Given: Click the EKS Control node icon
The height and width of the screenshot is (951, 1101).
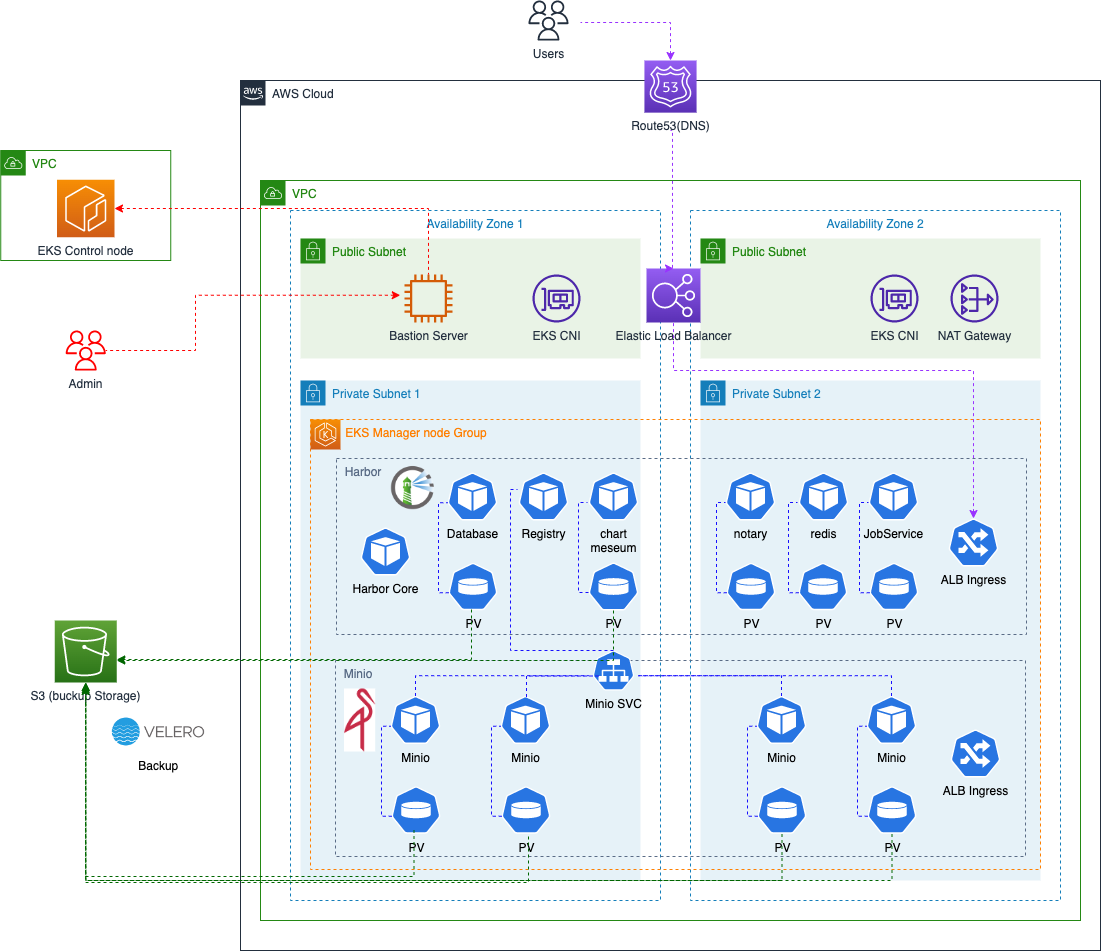Looking at the screenshot, I should pyautogui.click(x=86, y=209).
